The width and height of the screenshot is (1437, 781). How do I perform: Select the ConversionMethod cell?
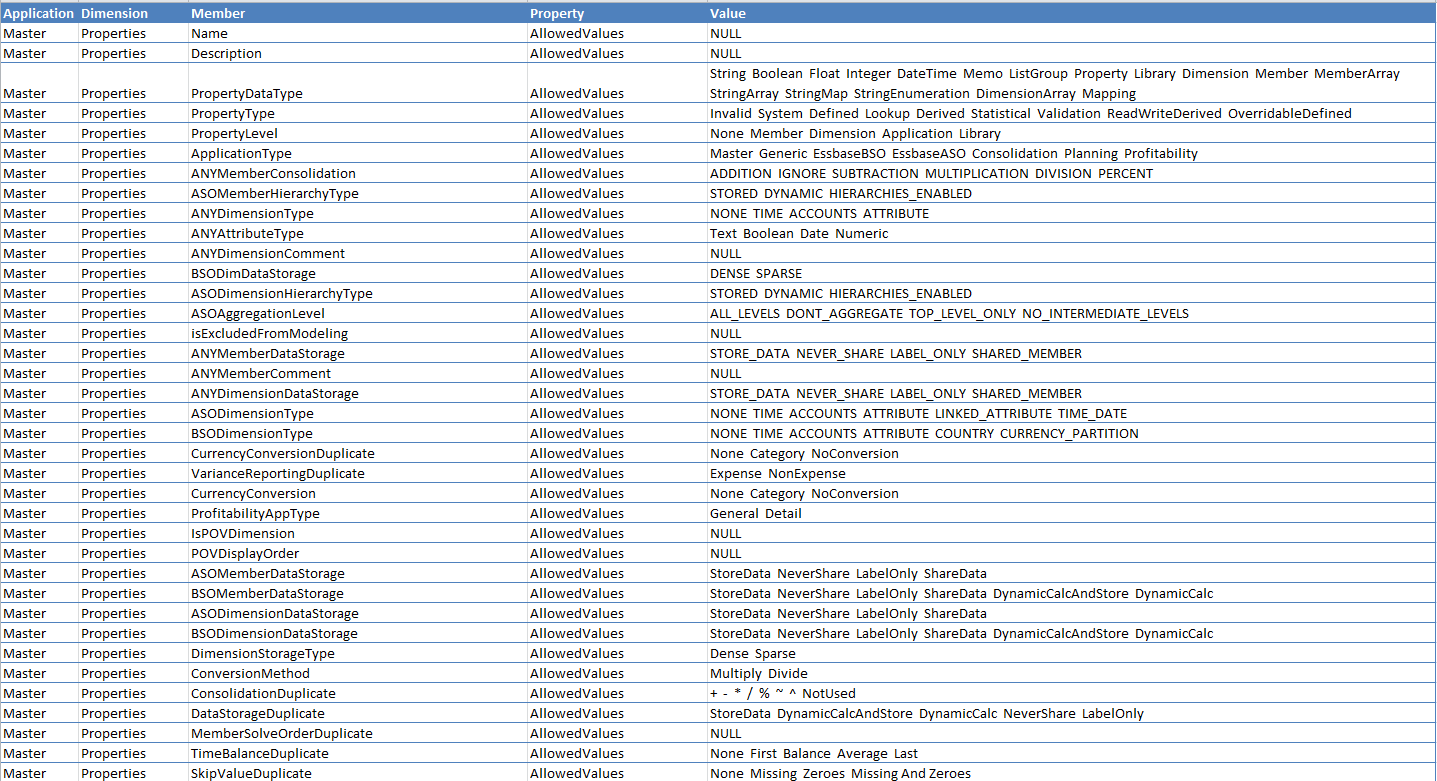(x=357, y=674)
